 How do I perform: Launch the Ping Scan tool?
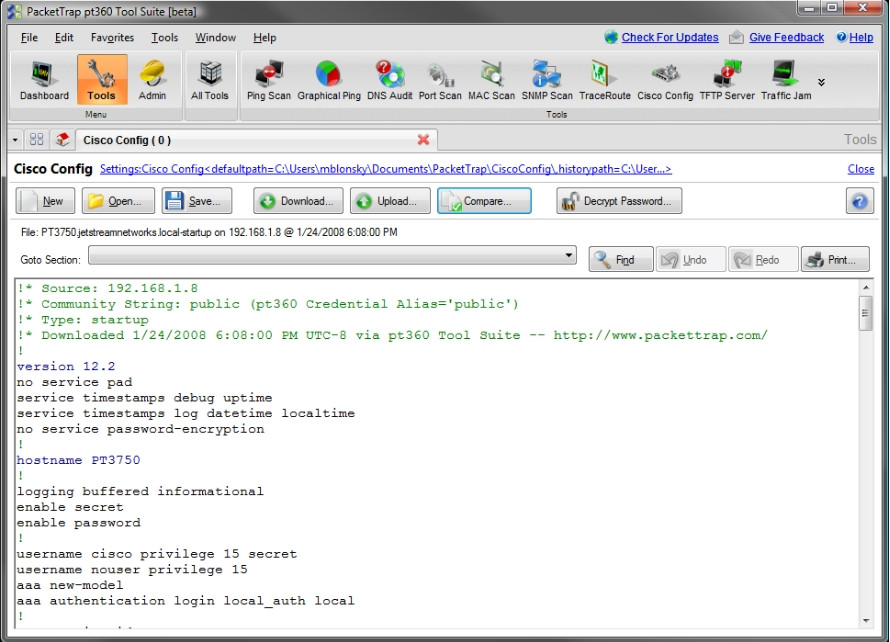coord(268,80)
